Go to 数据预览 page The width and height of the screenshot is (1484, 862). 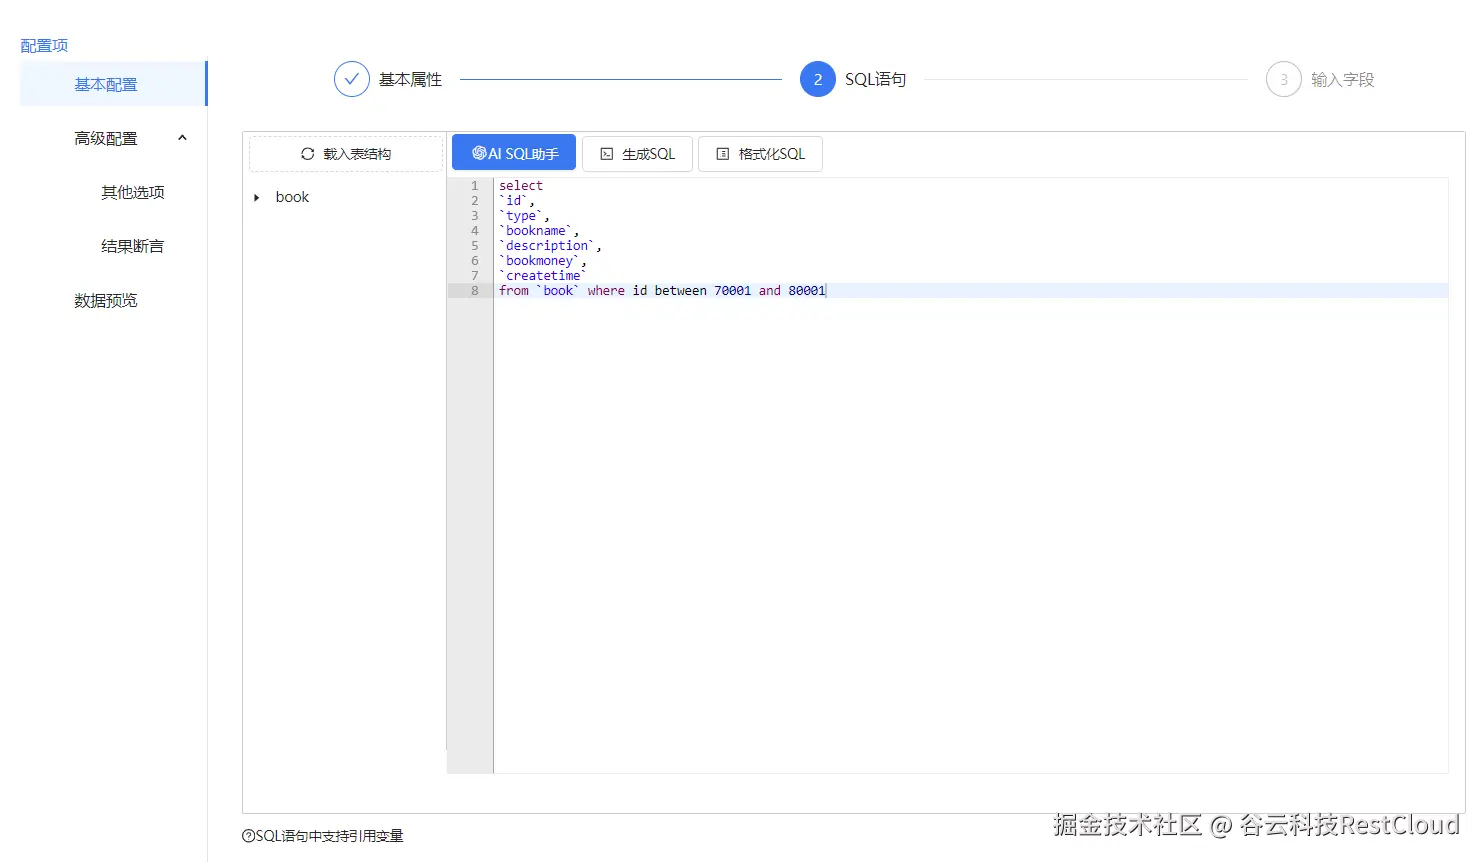point(106,300)
